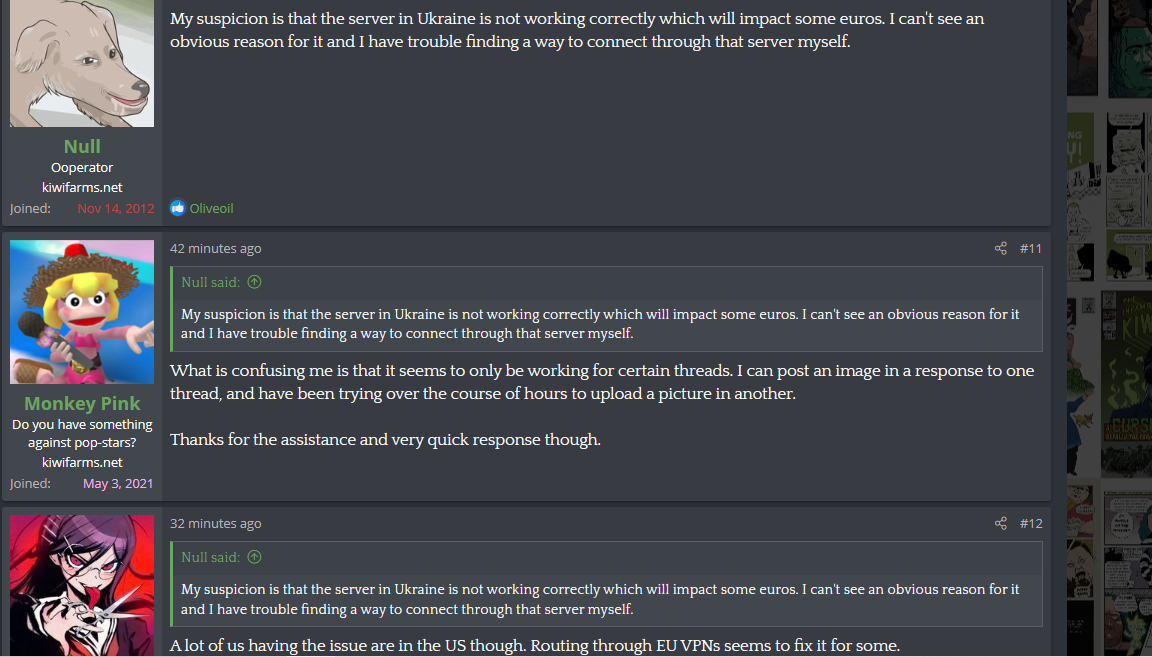Click the #11 post number permalink
The height and width of the screenshot is (657, 1152).
(x=1030, y=248)
